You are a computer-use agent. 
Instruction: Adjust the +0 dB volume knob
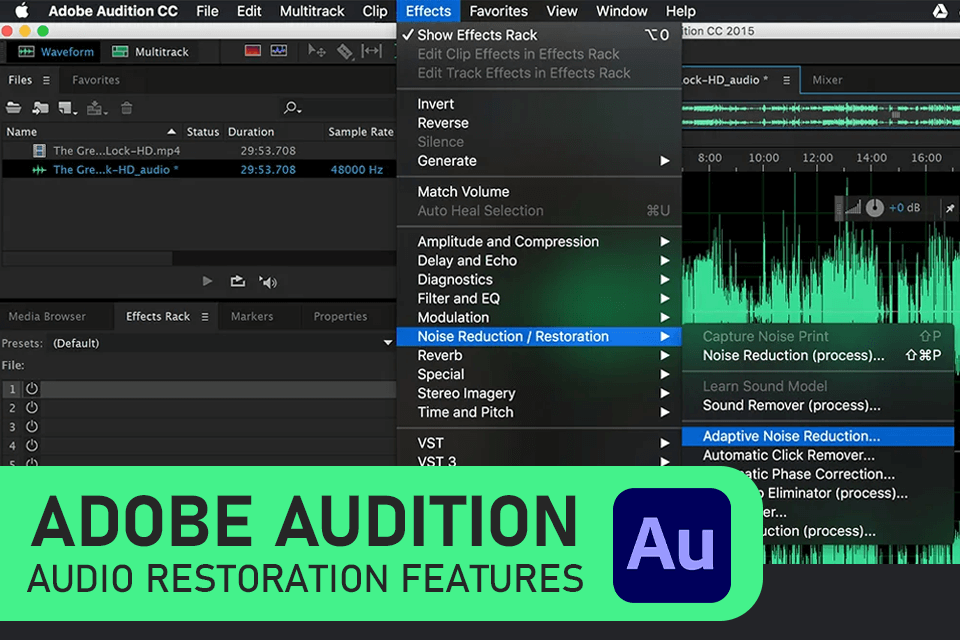tap(874, 208)
